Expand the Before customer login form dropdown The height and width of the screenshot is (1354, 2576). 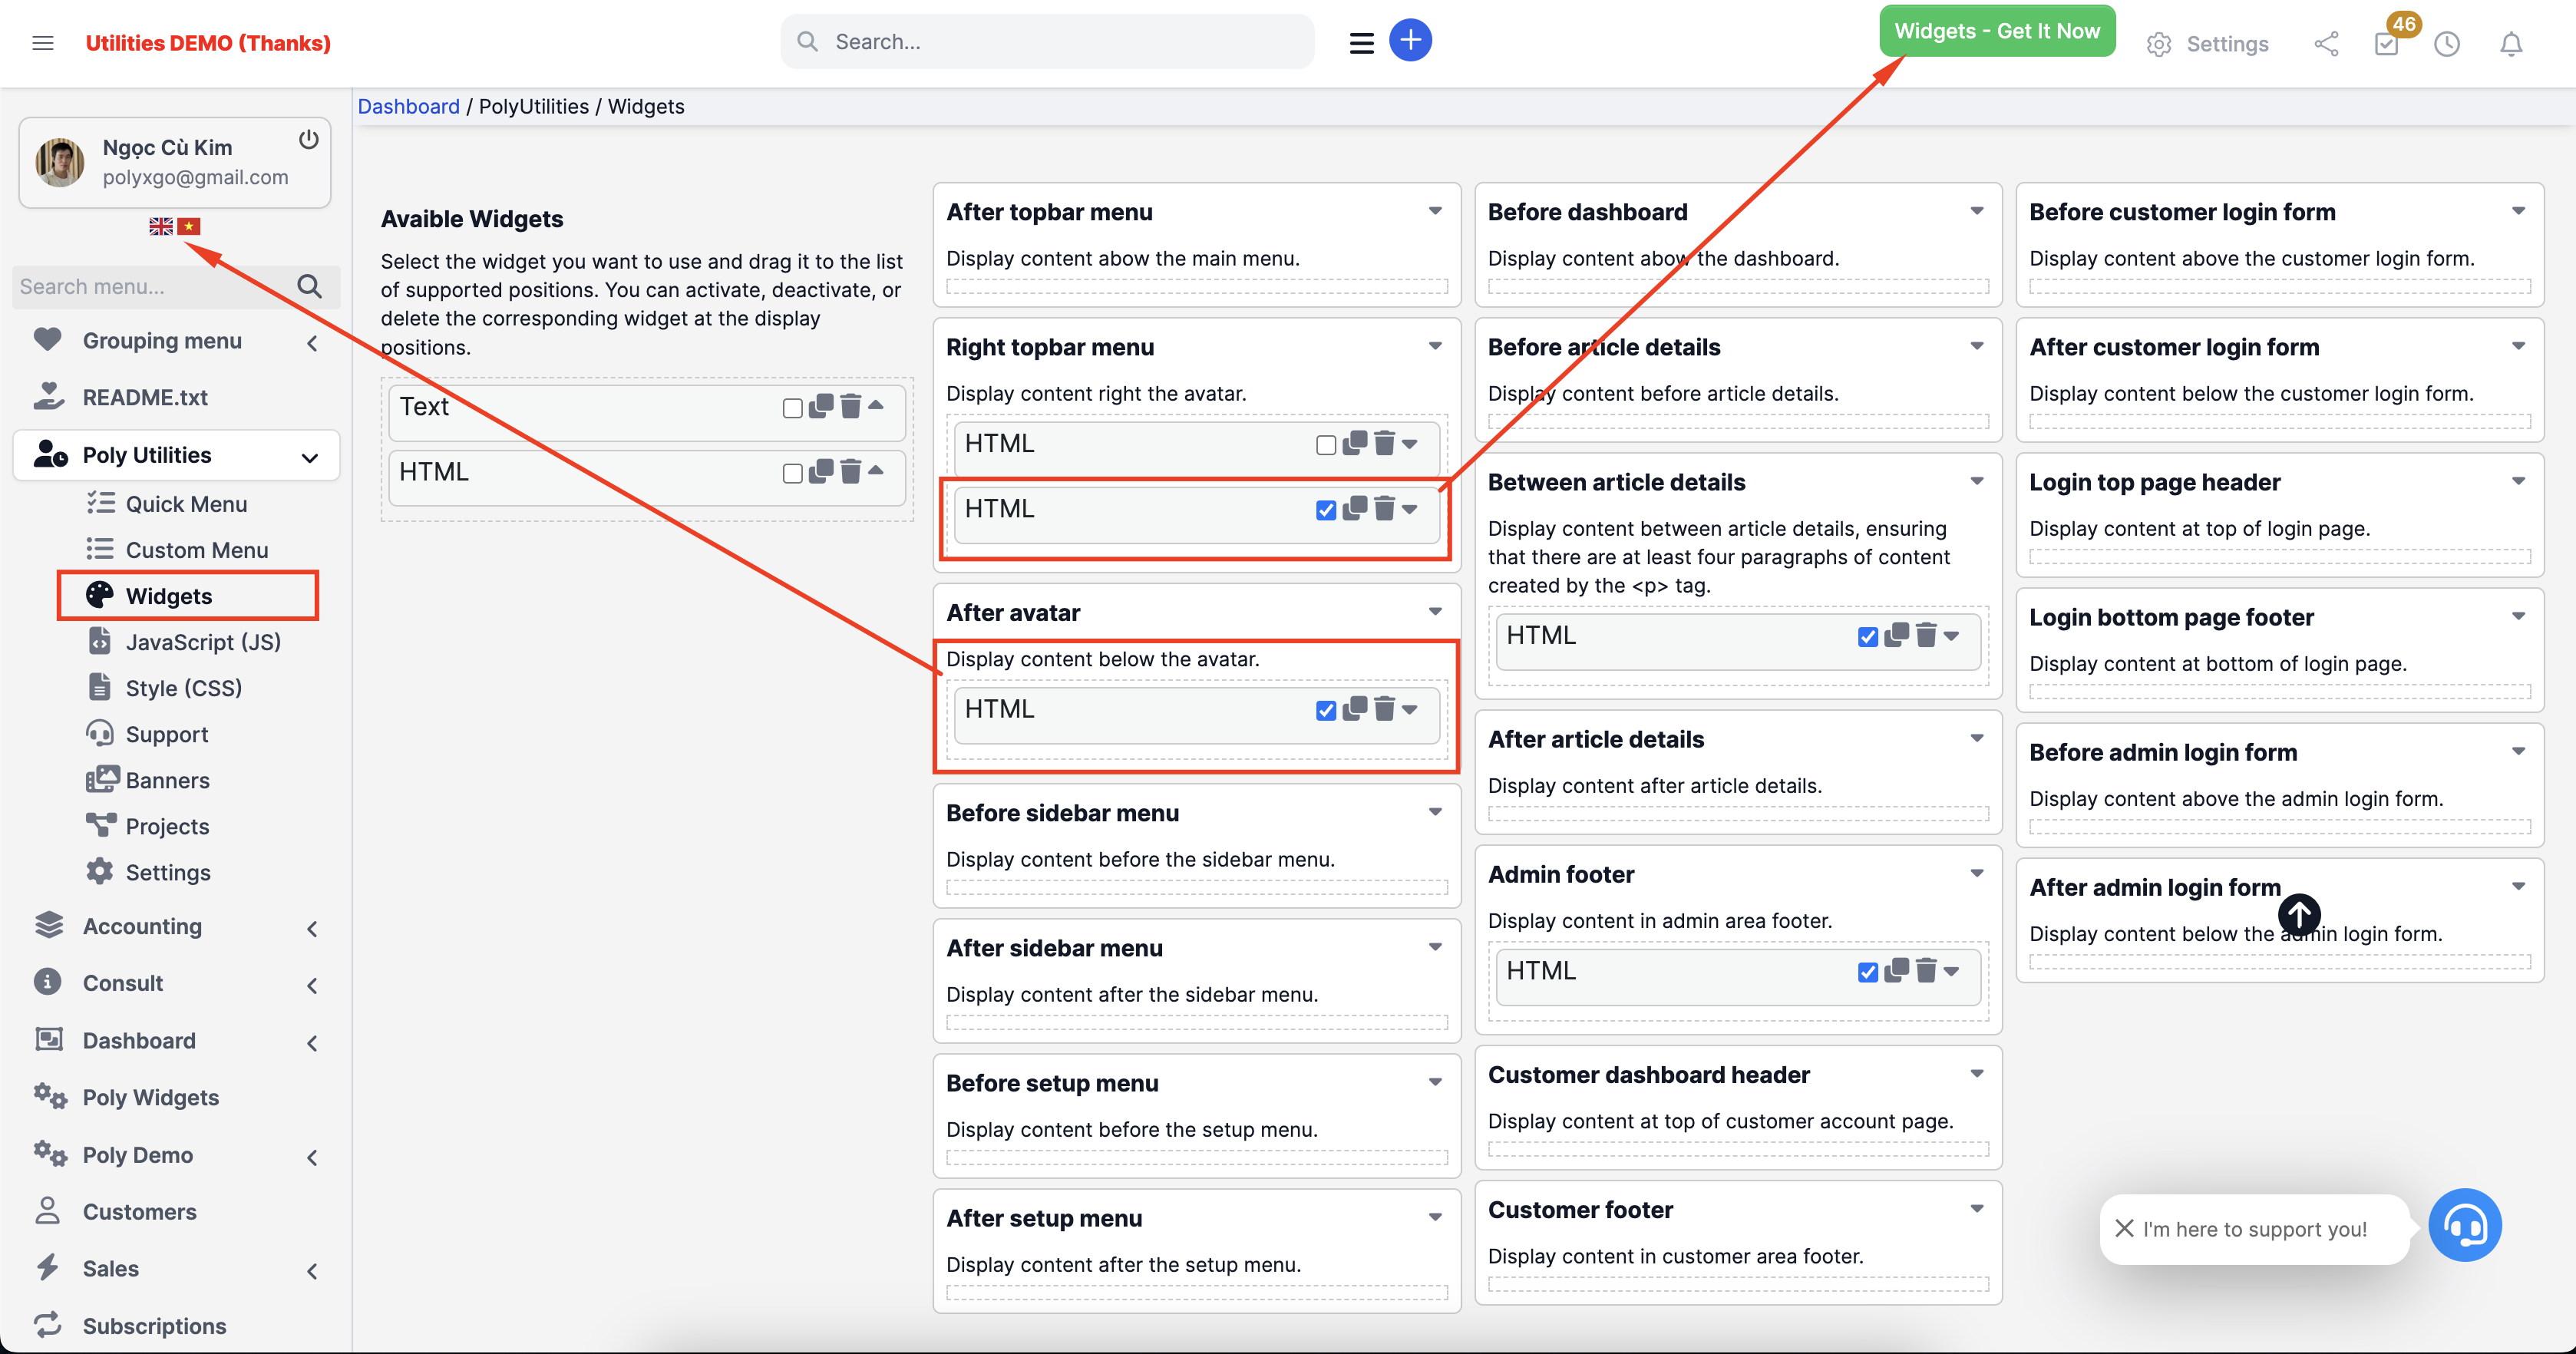tap(2519, 211)
